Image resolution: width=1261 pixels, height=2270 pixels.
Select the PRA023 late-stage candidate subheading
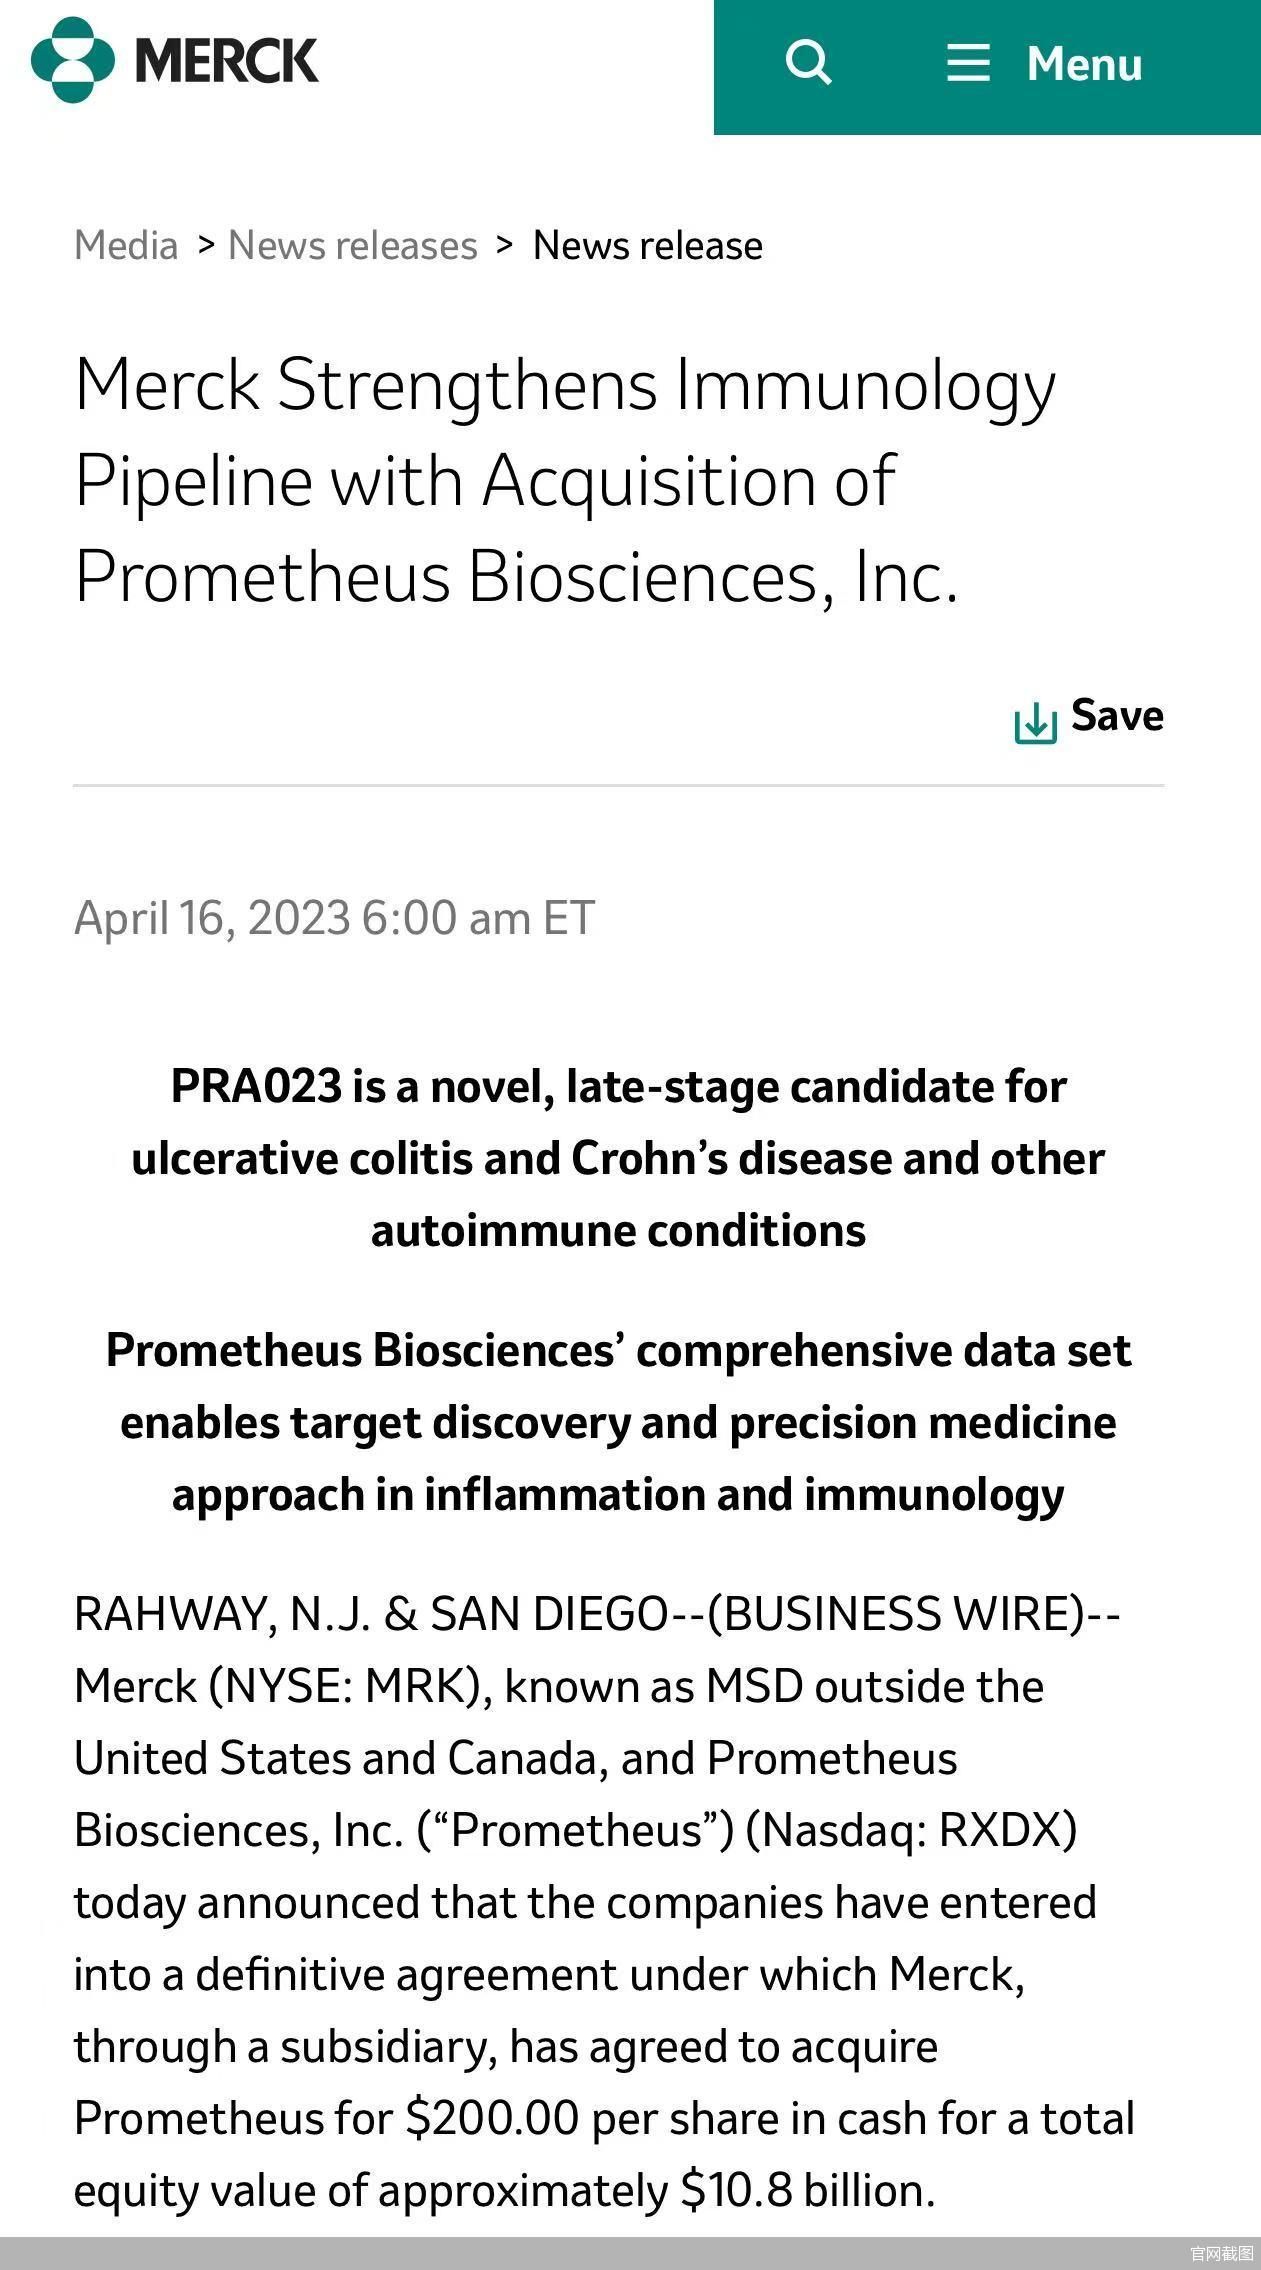619,1158
